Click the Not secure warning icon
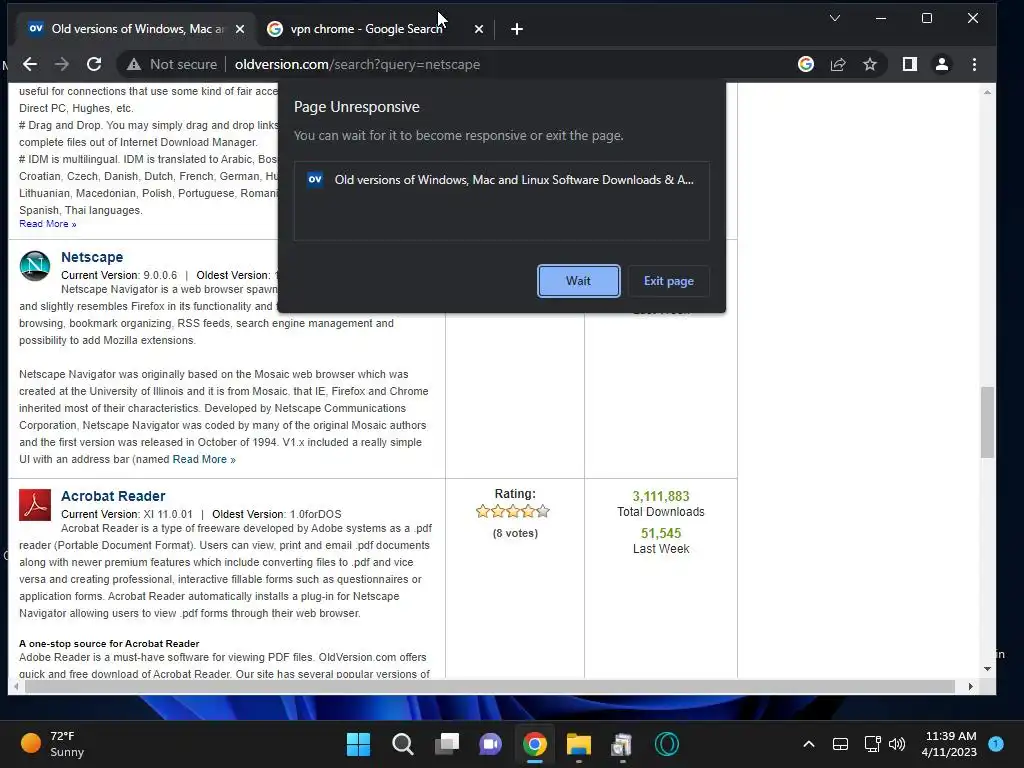1024x768 pixels. point(134,64)
